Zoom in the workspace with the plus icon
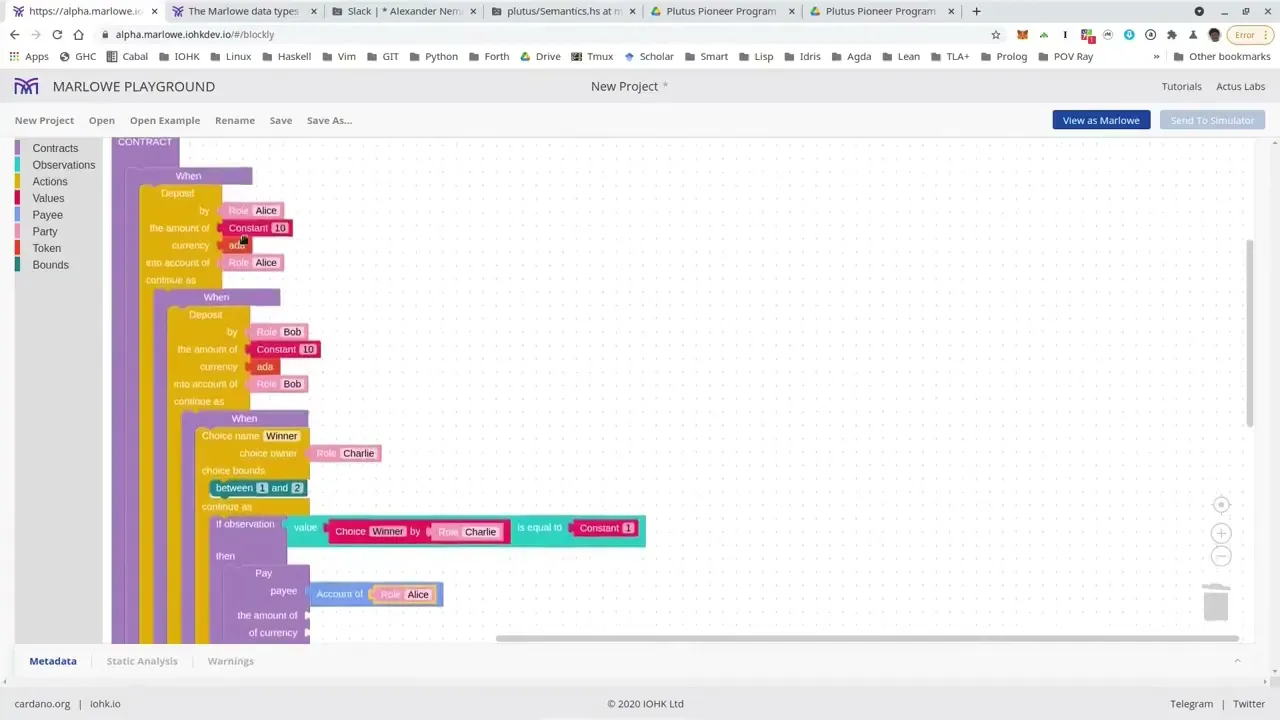 1221,533
